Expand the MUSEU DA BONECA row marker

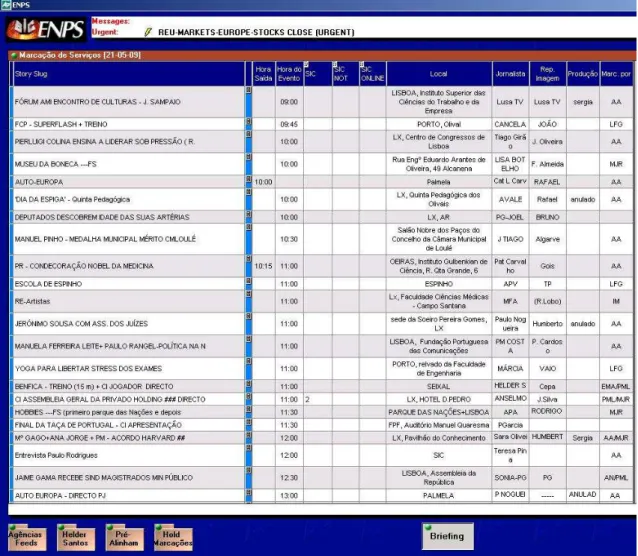tap(249, 157)
